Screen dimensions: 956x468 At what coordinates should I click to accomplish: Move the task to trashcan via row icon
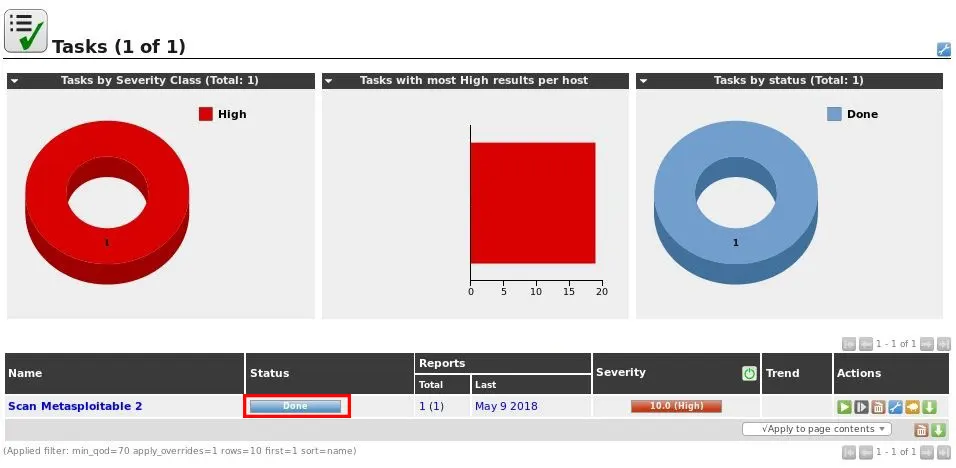[878, 407]
